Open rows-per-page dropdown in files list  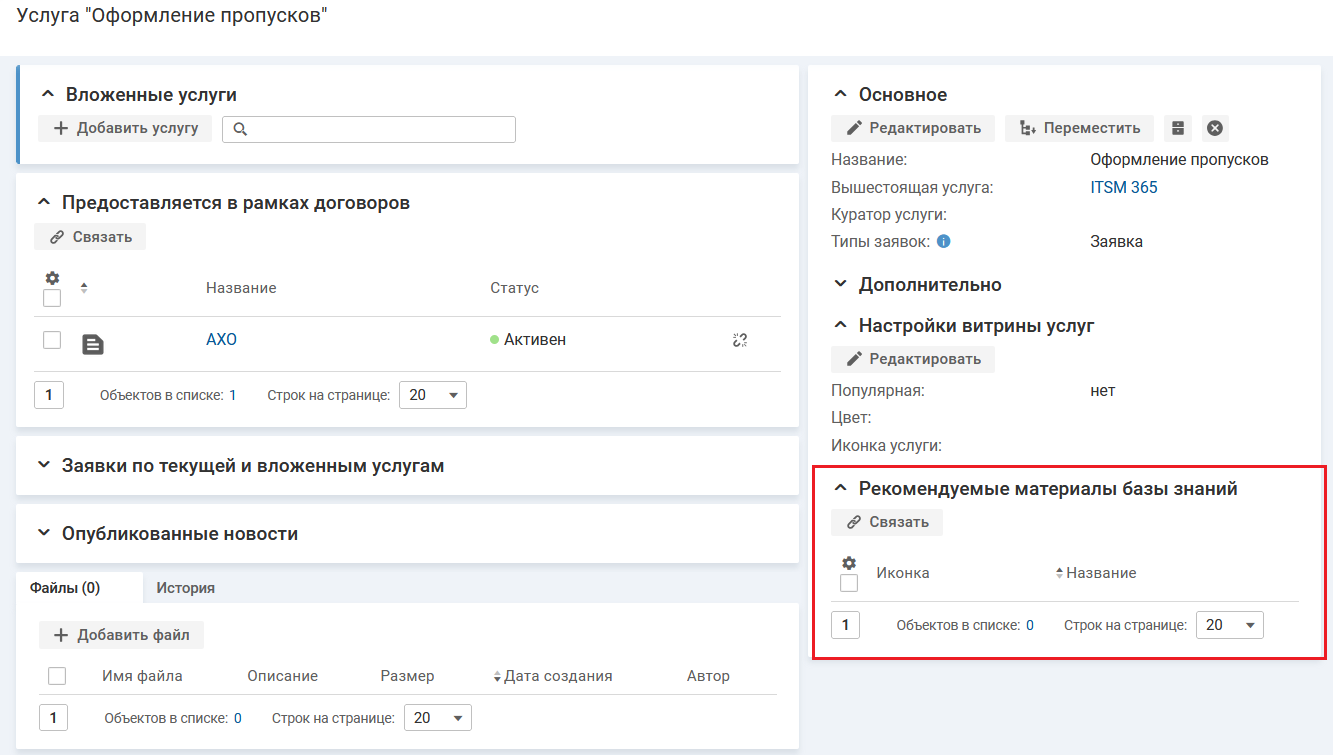tap(437, 718)
